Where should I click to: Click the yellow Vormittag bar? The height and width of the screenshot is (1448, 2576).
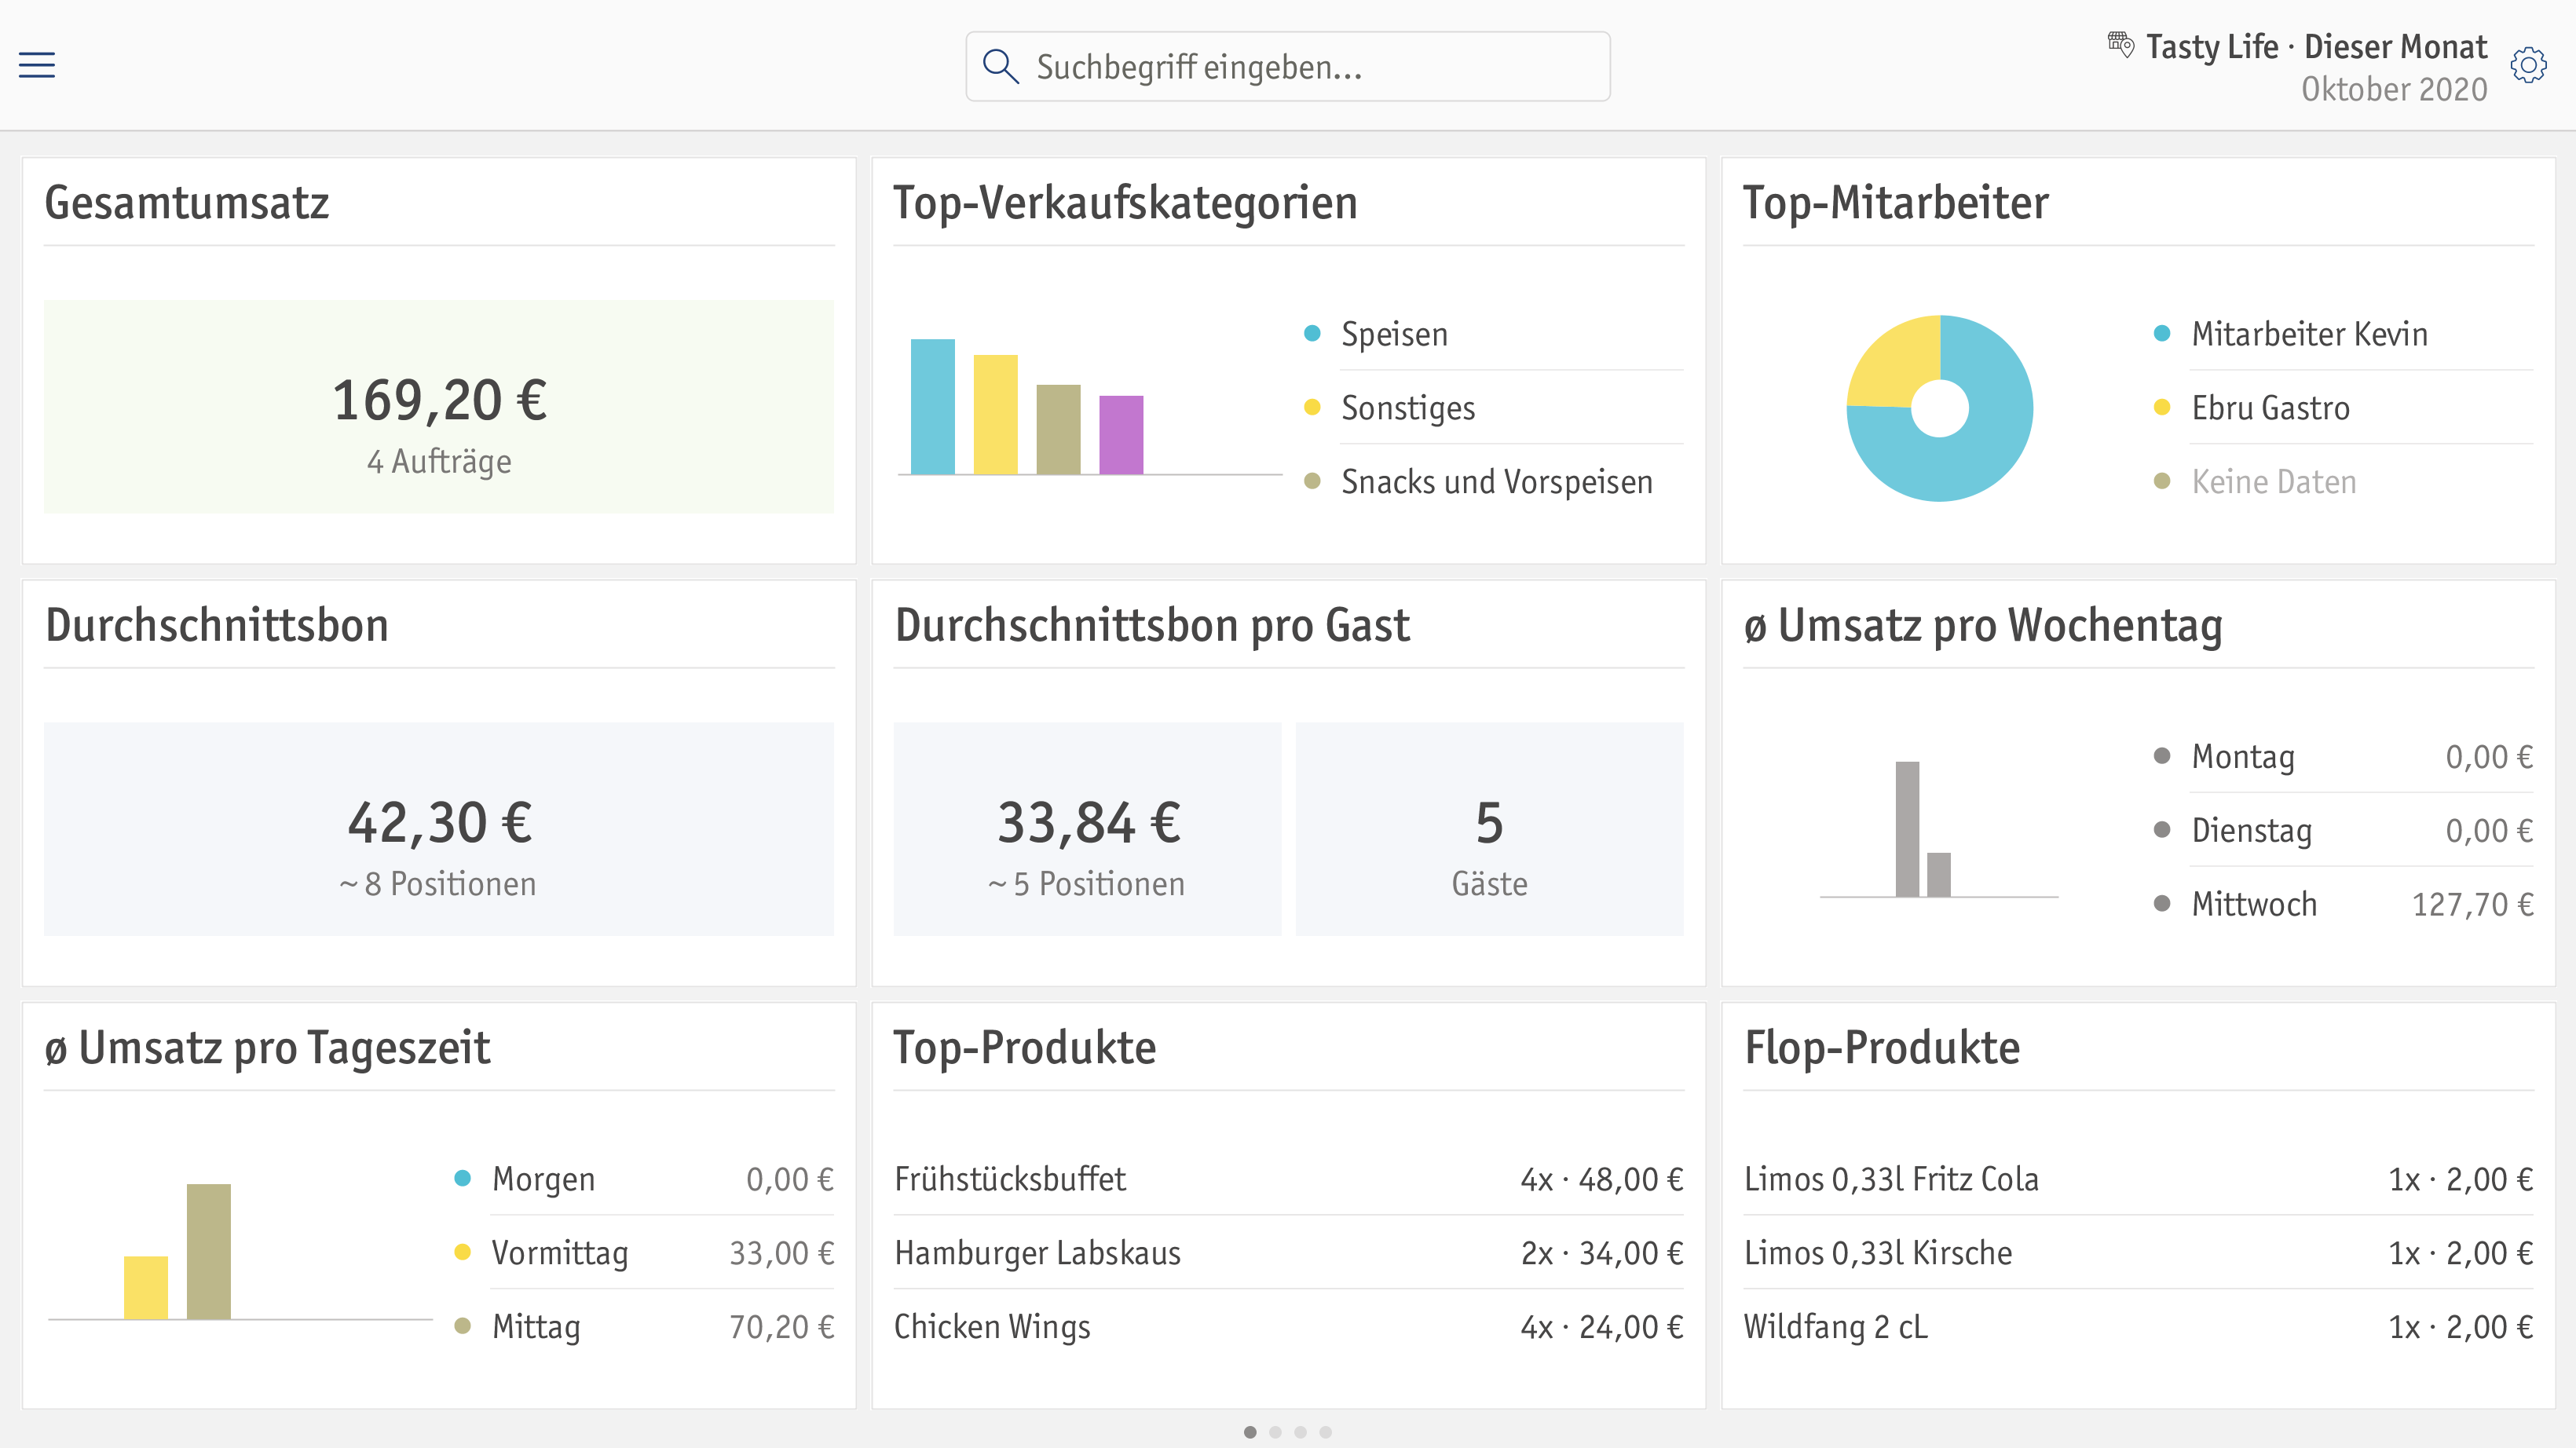[146, 1288]
